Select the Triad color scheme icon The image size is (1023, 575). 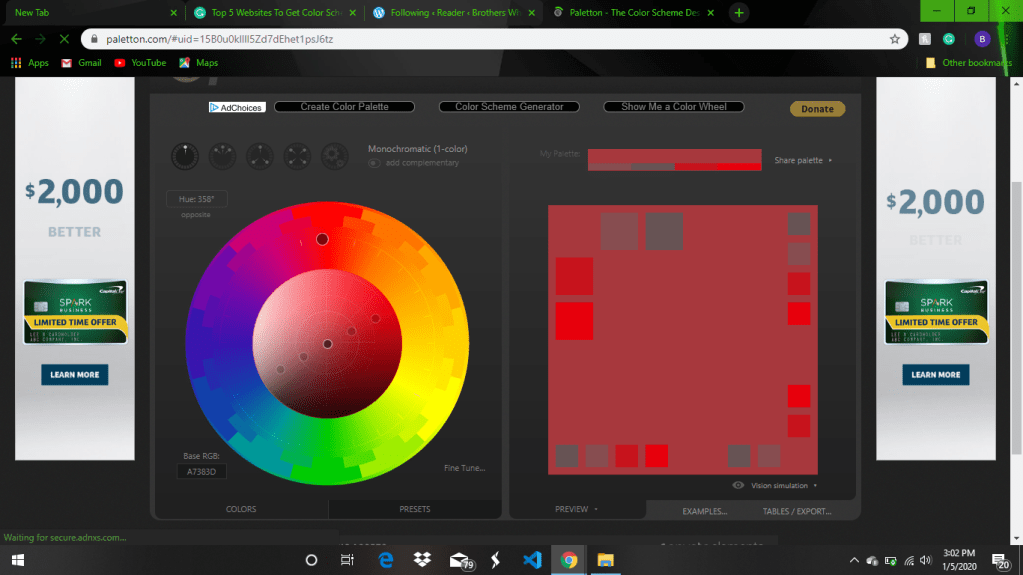260,156
